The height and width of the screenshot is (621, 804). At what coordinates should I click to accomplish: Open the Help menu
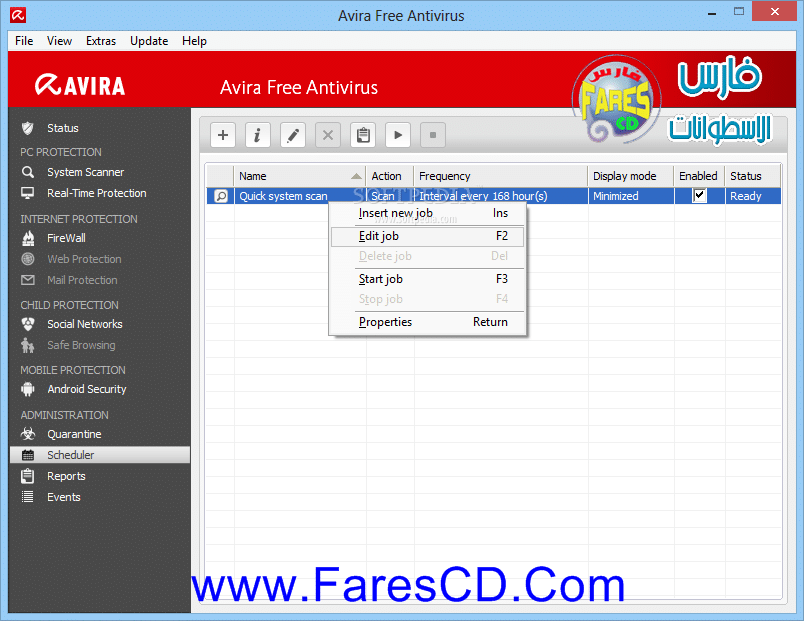click(194, 41)
